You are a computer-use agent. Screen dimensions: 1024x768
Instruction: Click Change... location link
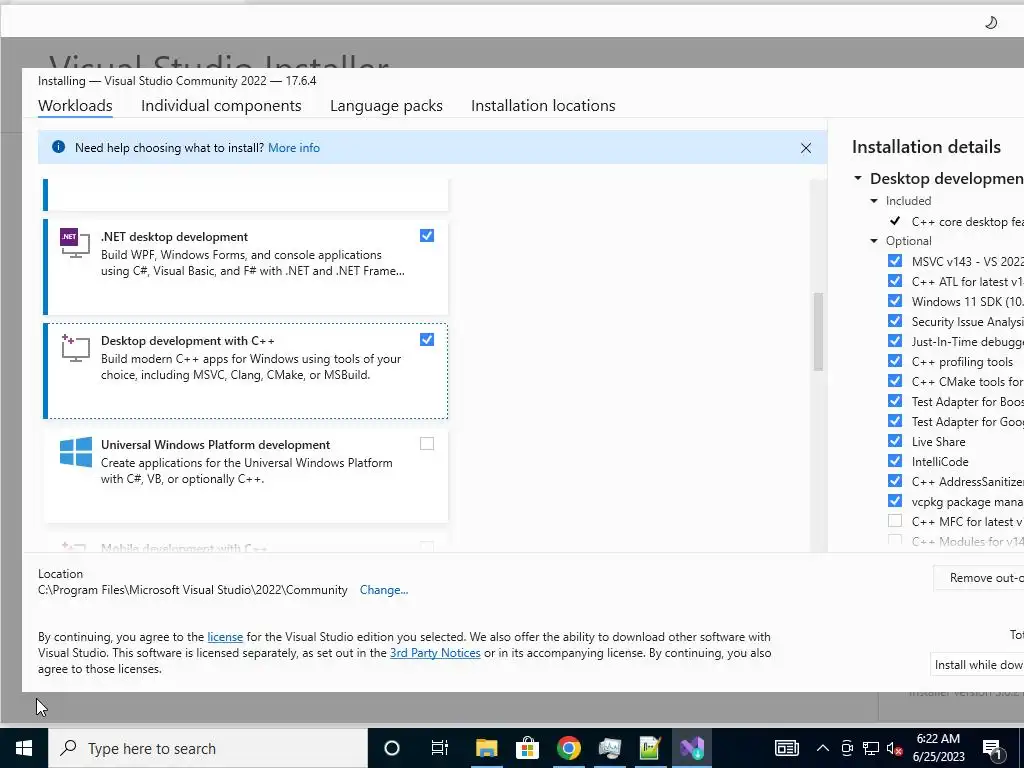[x=384, y=590]
